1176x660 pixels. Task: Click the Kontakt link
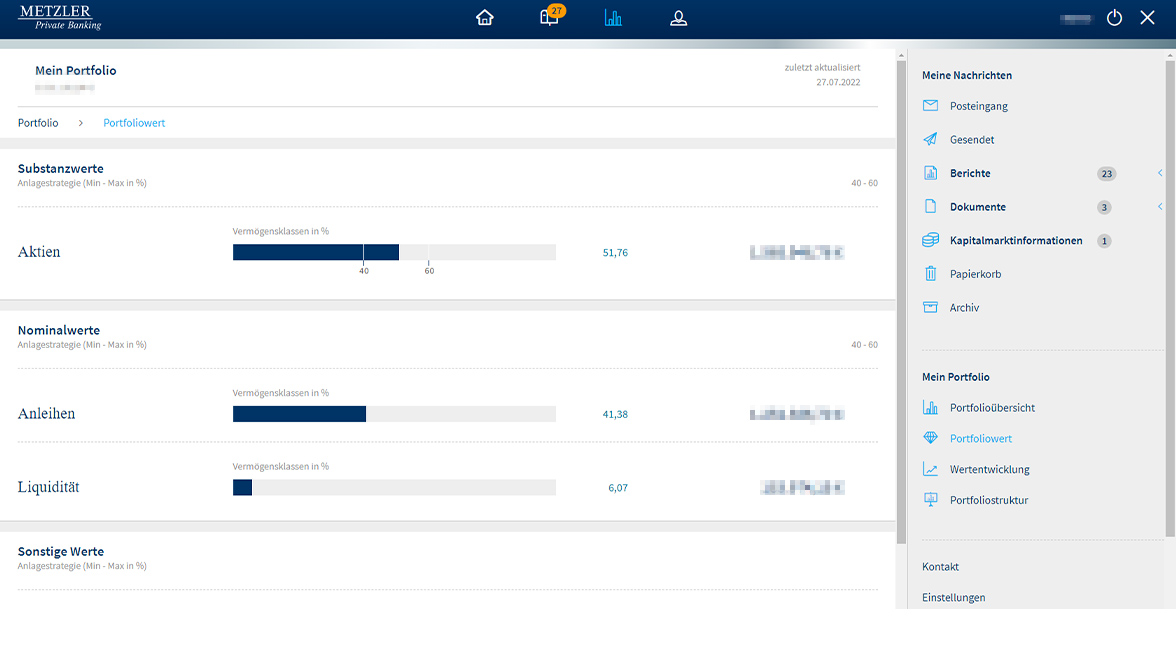(940, 567)
